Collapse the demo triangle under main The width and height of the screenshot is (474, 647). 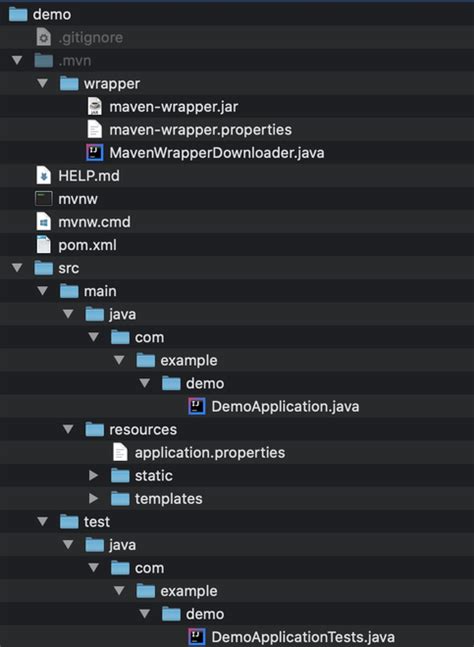[x=145, y=383]
